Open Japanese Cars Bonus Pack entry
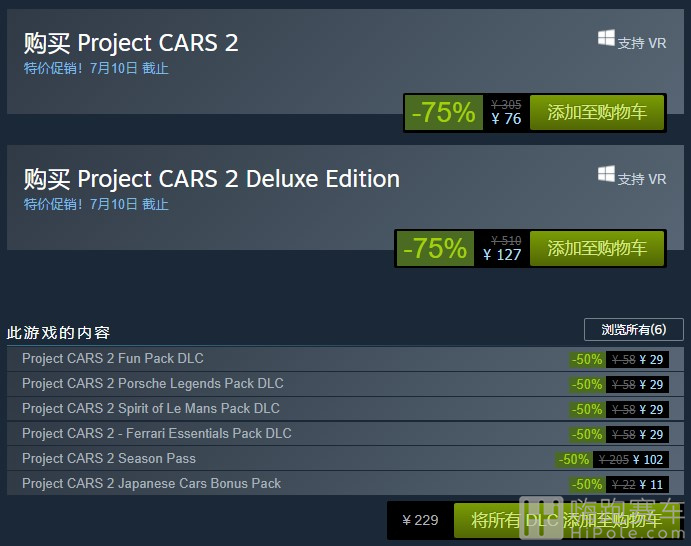691x546 pixels. click(151, 483)
